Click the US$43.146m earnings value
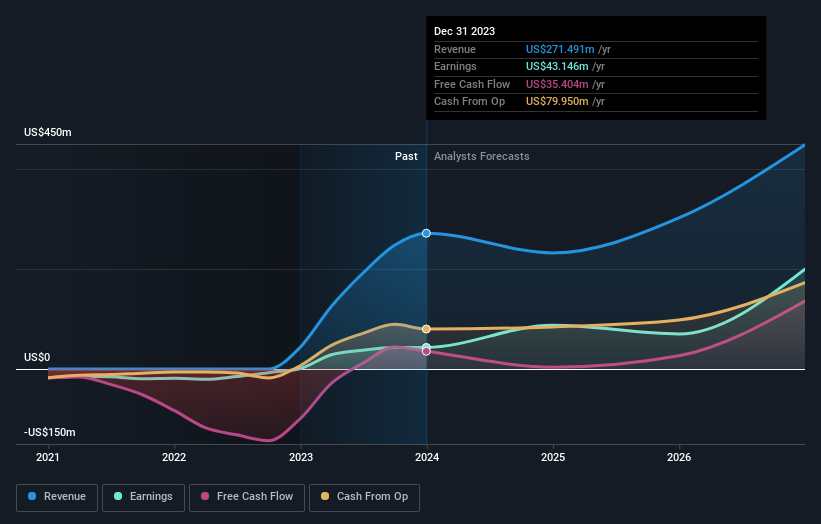The width and height of the screenshot is (821, 524). tap(557, 66)
